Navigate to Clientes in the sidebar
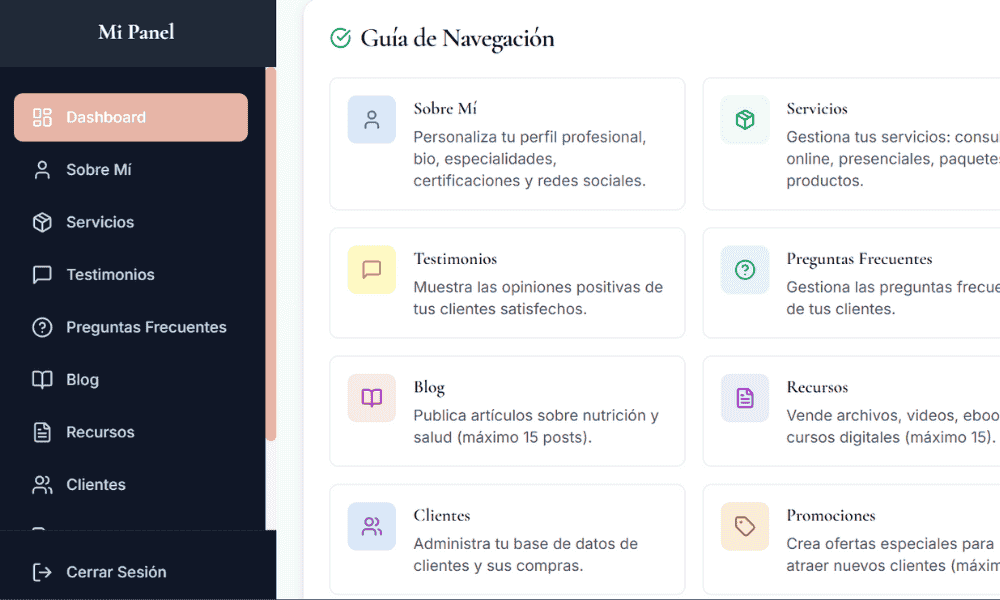Image resolution: width=1000 pixels, height=600 pixels. click(x=94, y=484)
